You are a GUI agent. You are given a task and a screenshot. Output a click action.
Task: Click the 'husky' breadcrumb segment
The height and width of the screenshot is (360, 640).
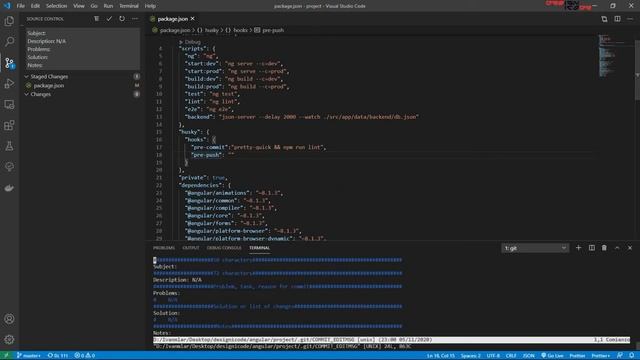point(211,30)
